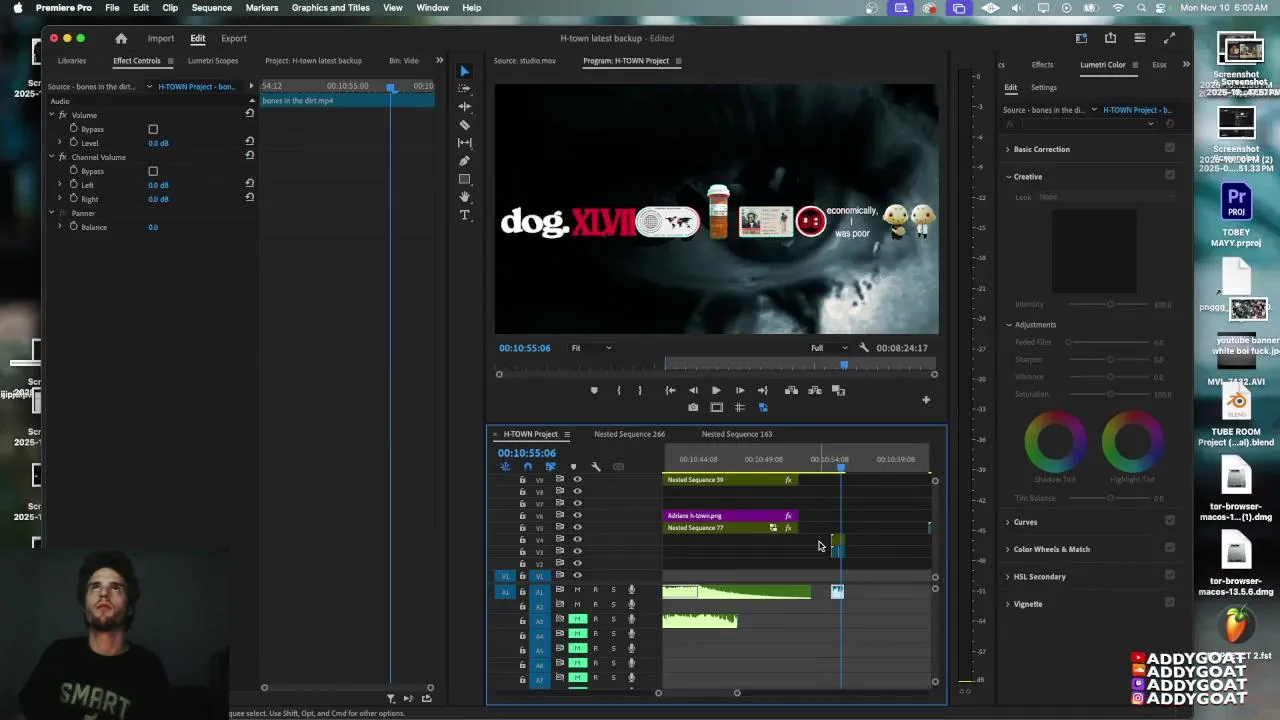This screenshot has height=720, width=1280.
Task: Toggle Creative section checkbox
Action: tap(1169, 175)
